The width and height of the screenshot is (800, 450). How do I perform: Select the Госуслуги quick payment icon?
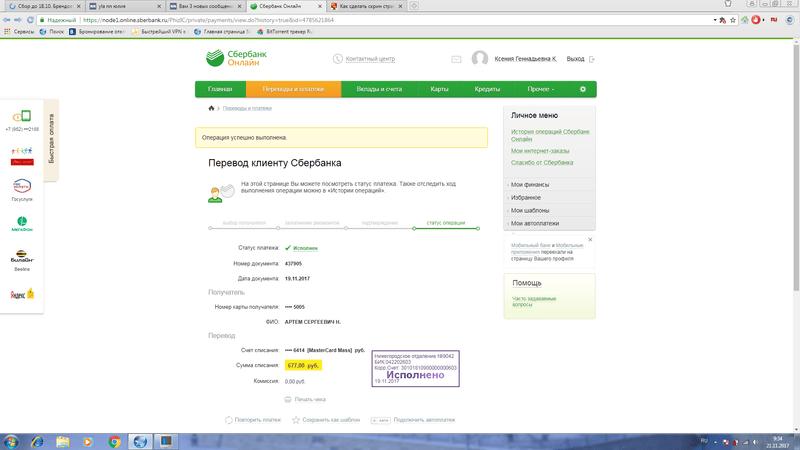(x=22, y=186)
